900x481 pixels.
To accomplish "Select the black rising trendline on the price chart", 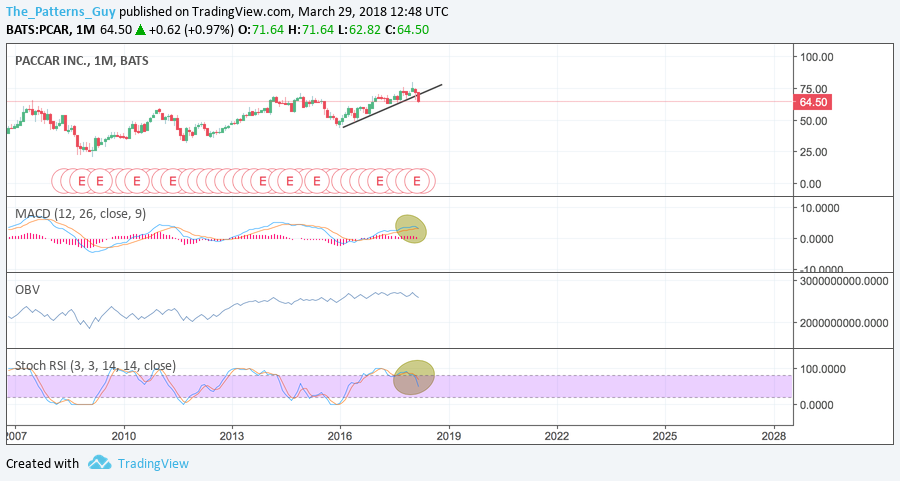I will (393, 106).
